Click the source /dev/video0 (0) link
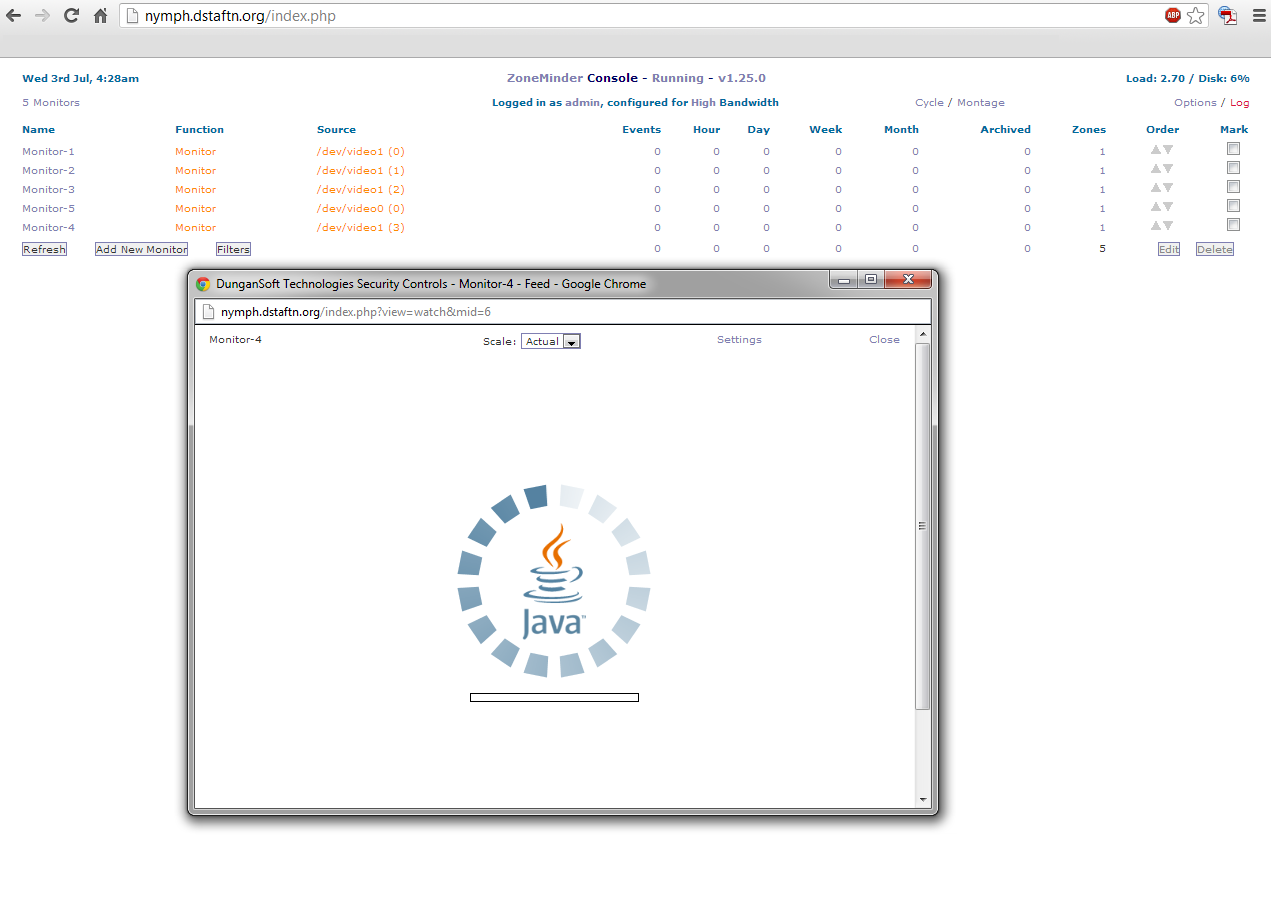 [361, 209]
